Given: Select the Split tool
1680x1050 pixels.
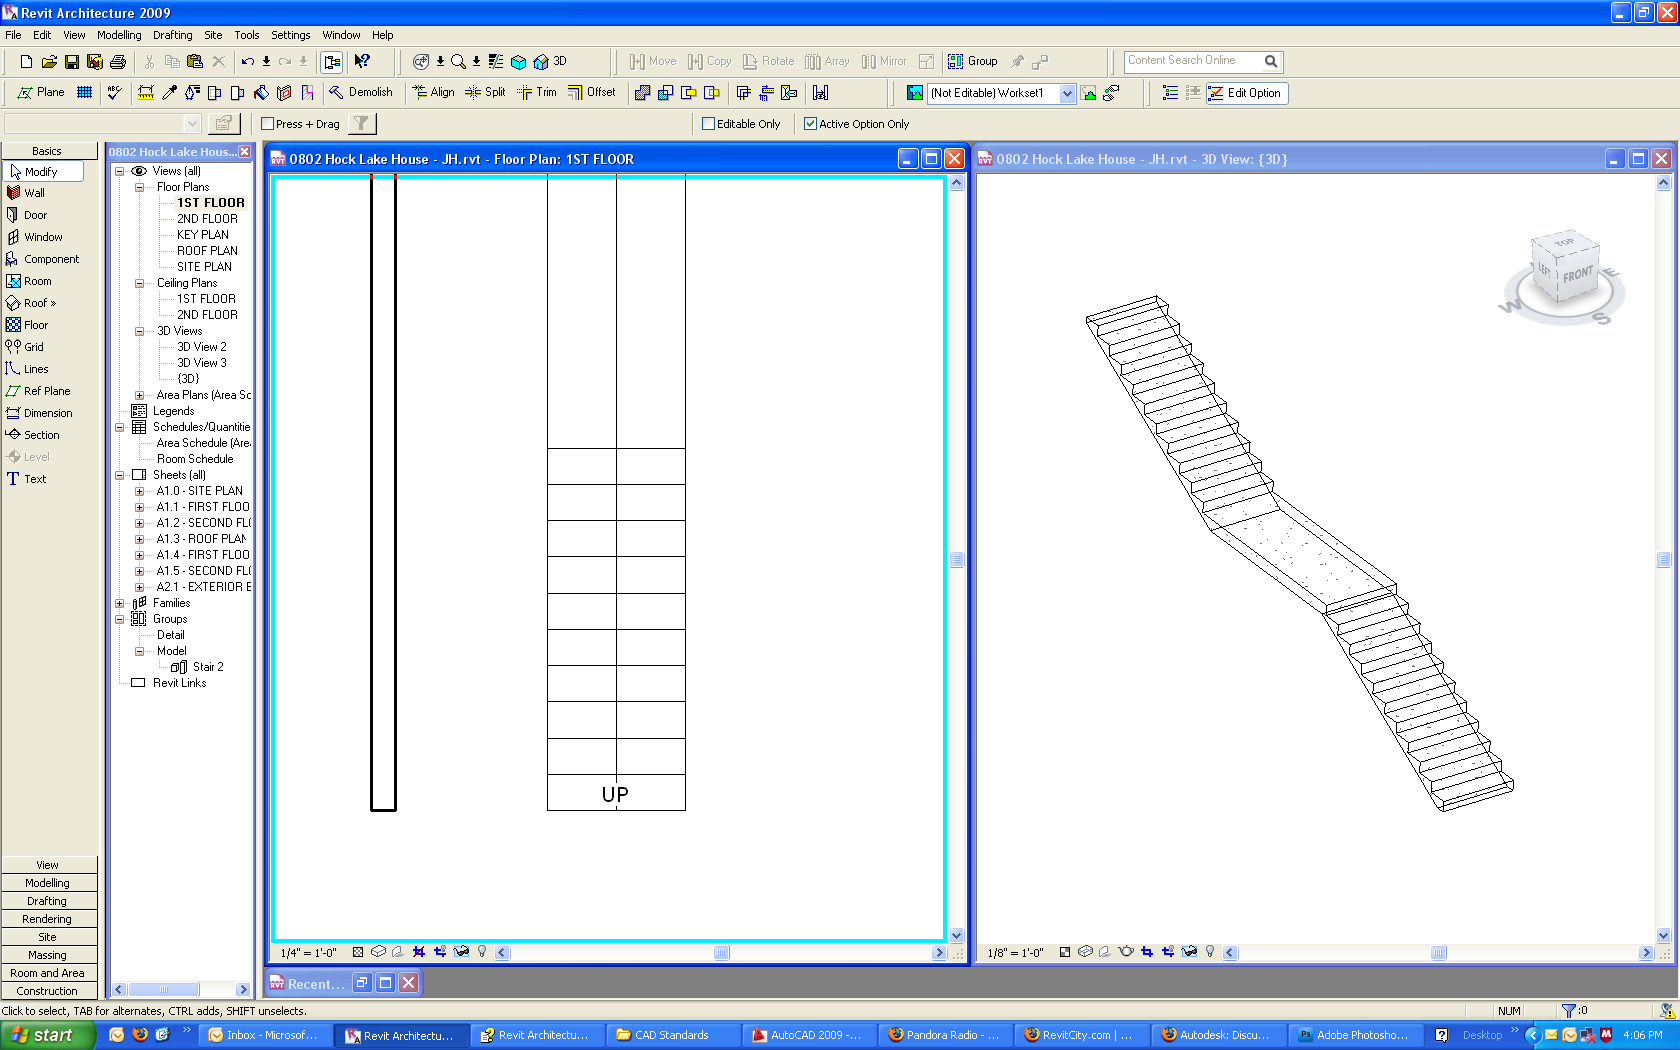Looking at the screenshot, I should click(485, 93).
